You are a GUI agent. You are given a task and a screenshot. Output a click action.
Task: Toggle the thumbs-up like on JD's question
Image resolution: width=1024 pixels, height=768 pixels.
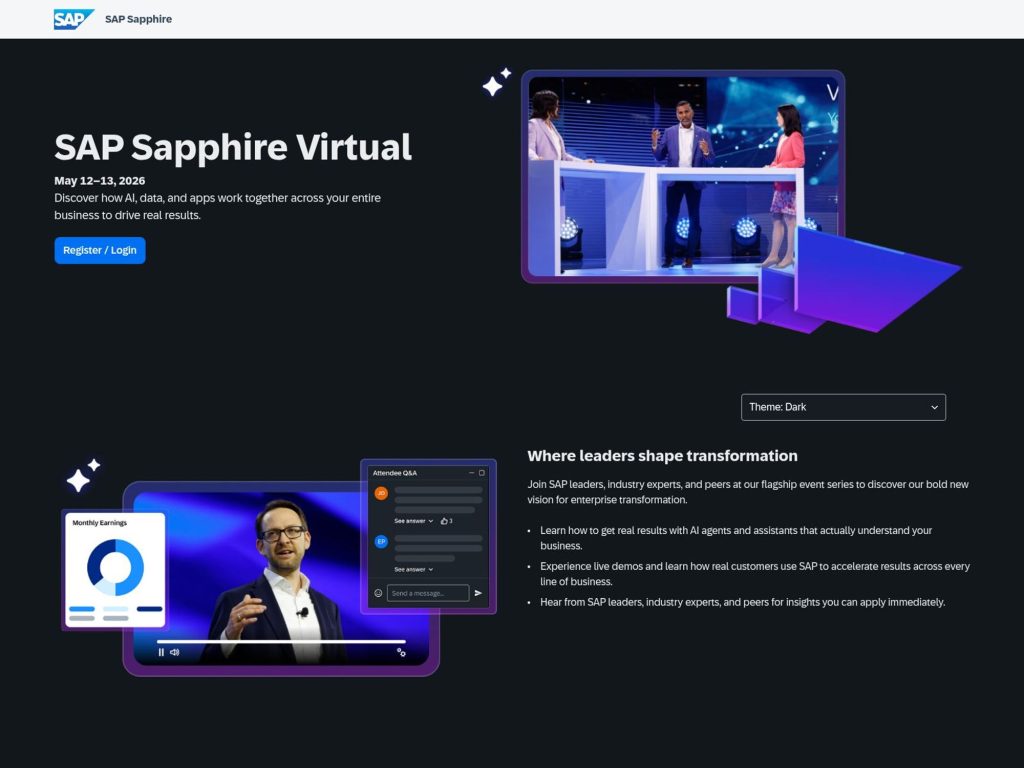(x=444, y=521)
